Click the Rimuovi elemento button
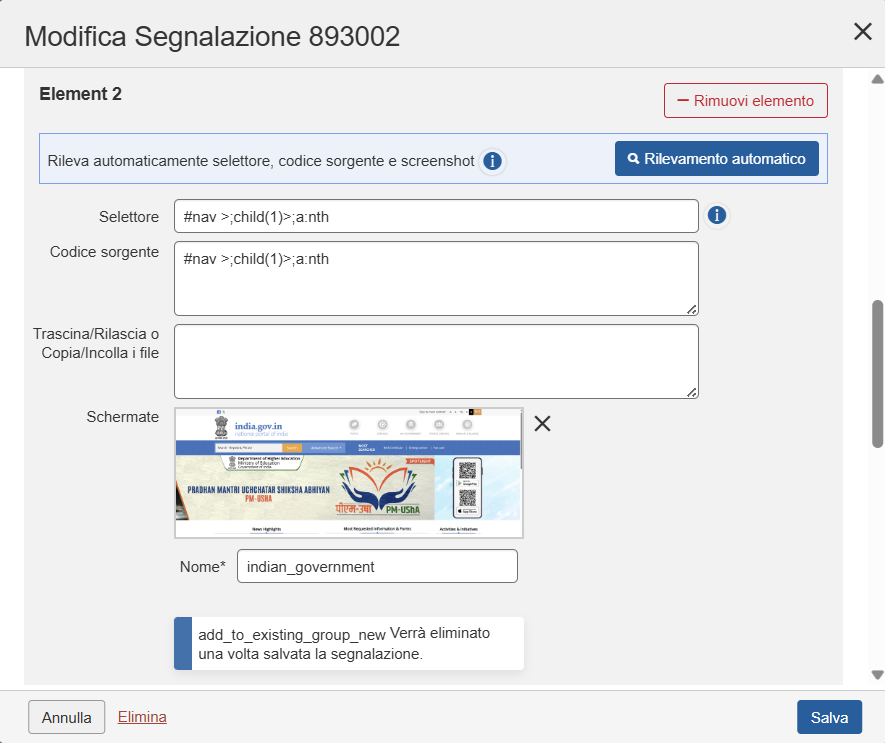Viewport: 885px width, 743px height. tap(745, 101)
